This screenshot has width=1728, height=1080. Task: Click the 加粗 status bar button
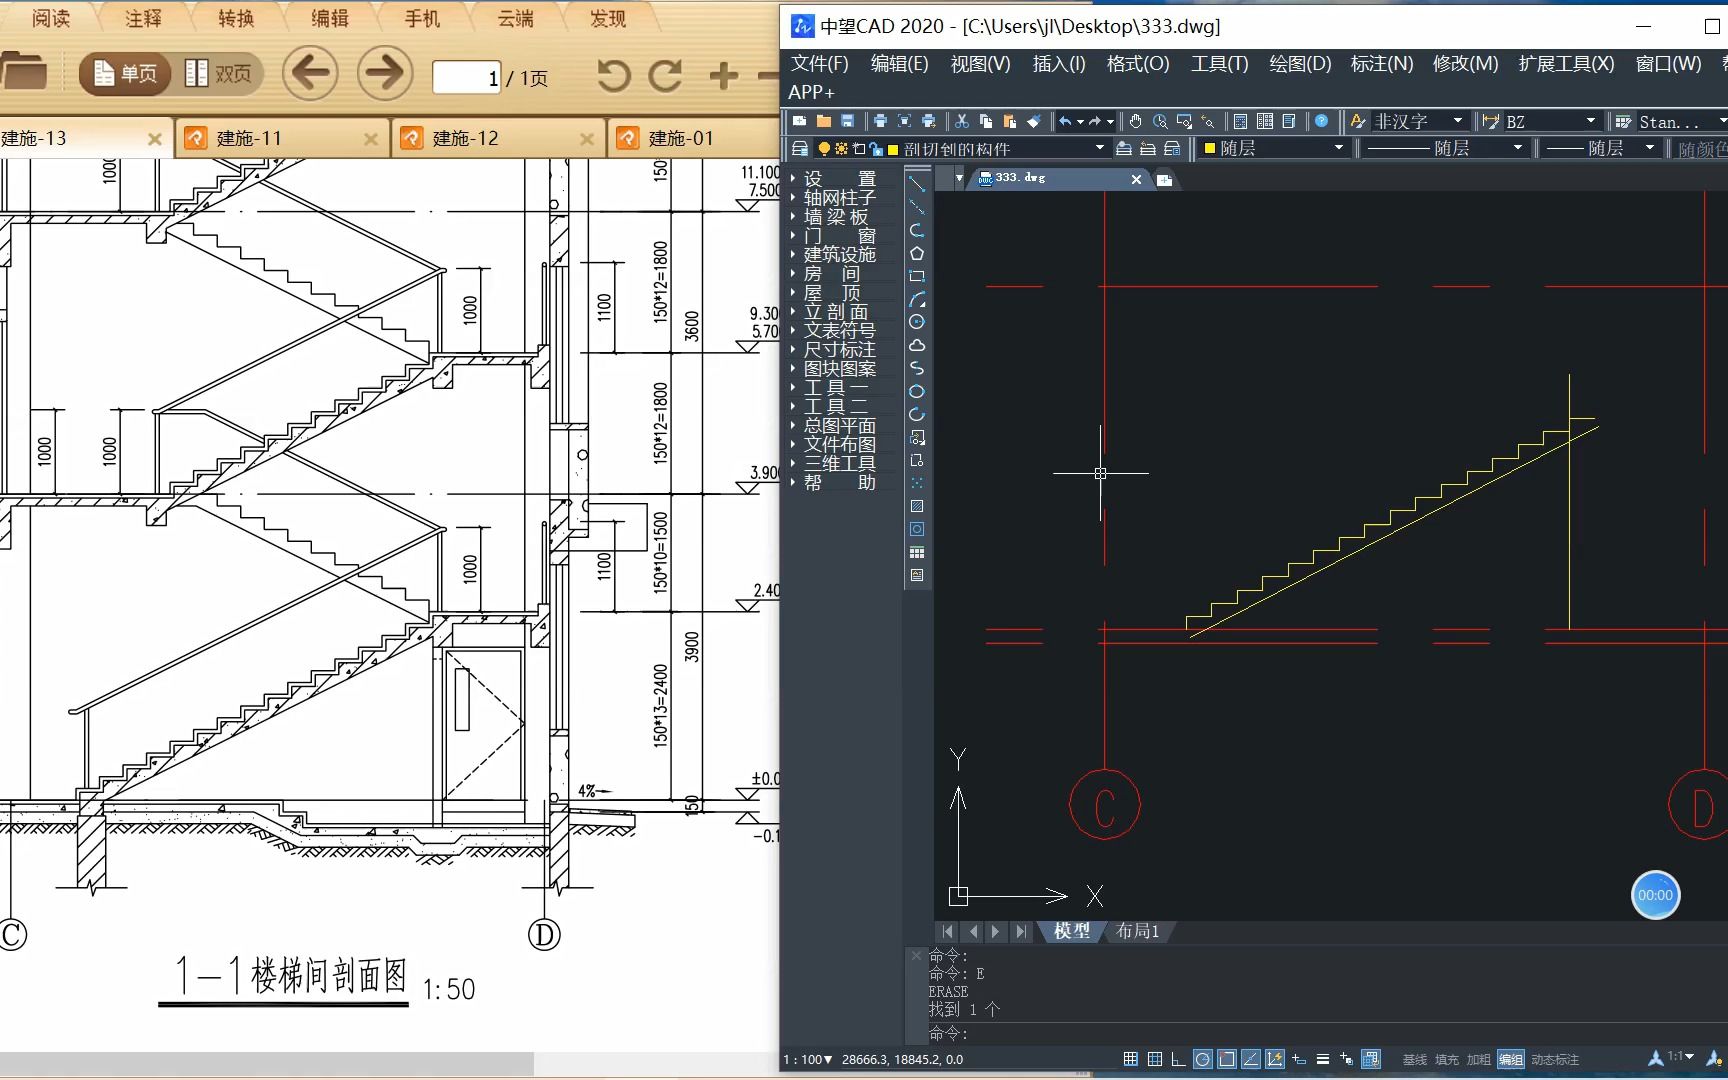1478,1059
